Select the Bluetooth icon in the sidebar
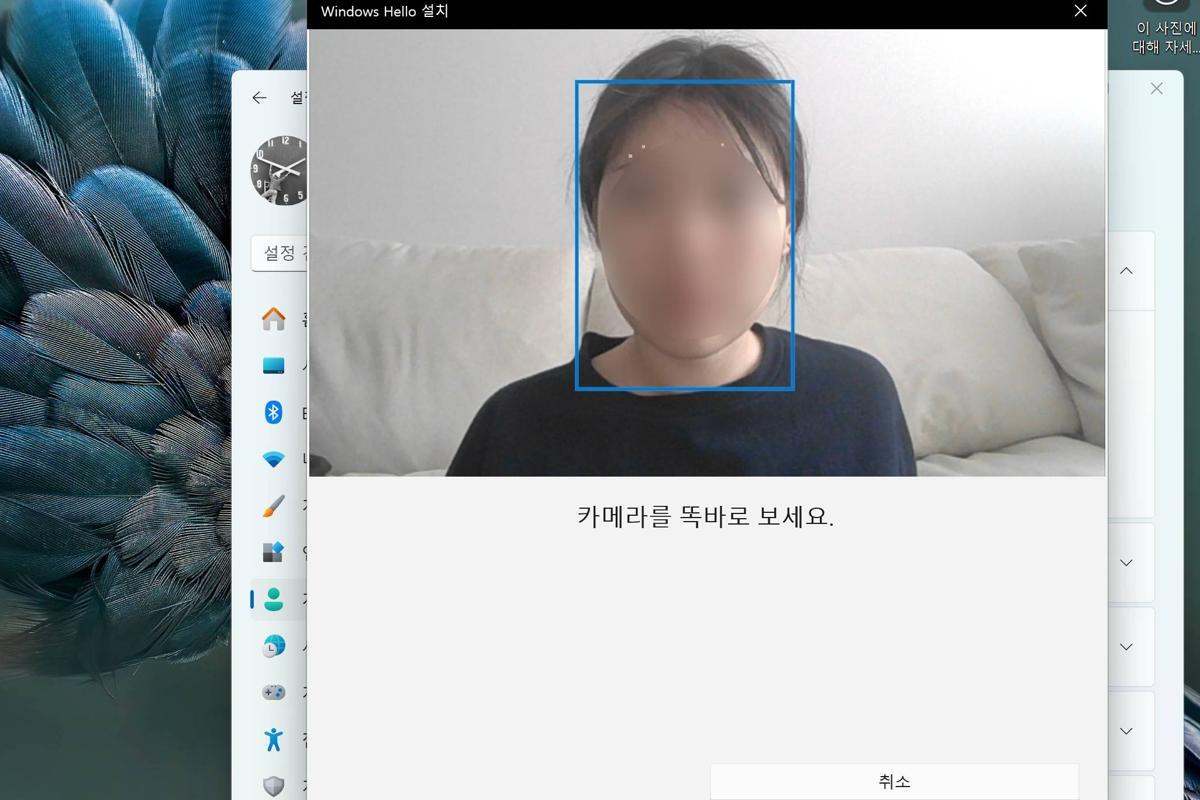This screenshot has width=1200, height=800. point(273,412)
